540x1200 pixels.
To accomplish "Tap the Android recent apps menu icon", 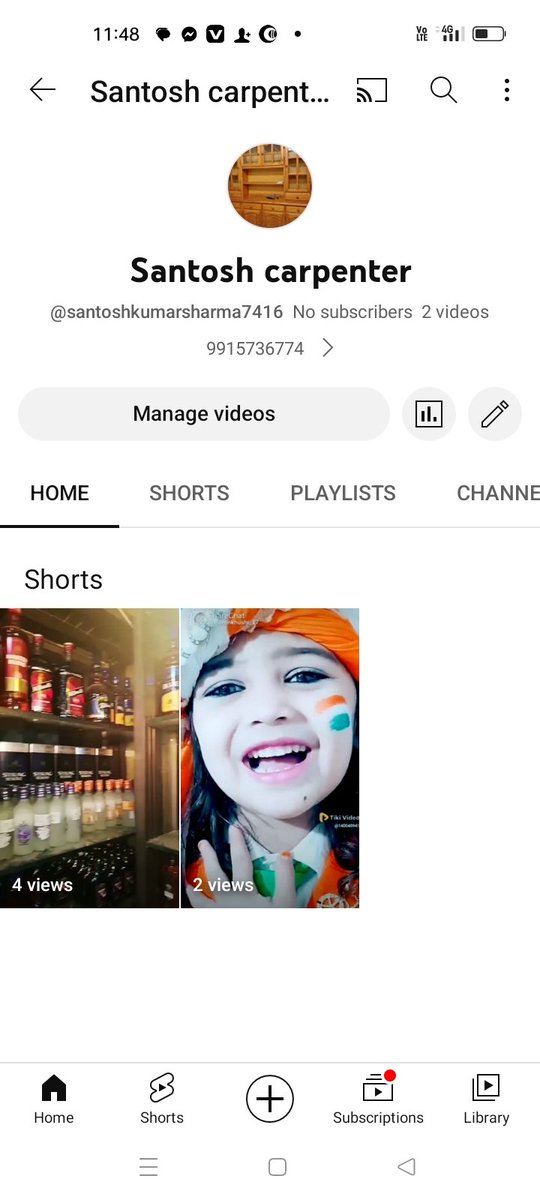I will click(149, 1167).
